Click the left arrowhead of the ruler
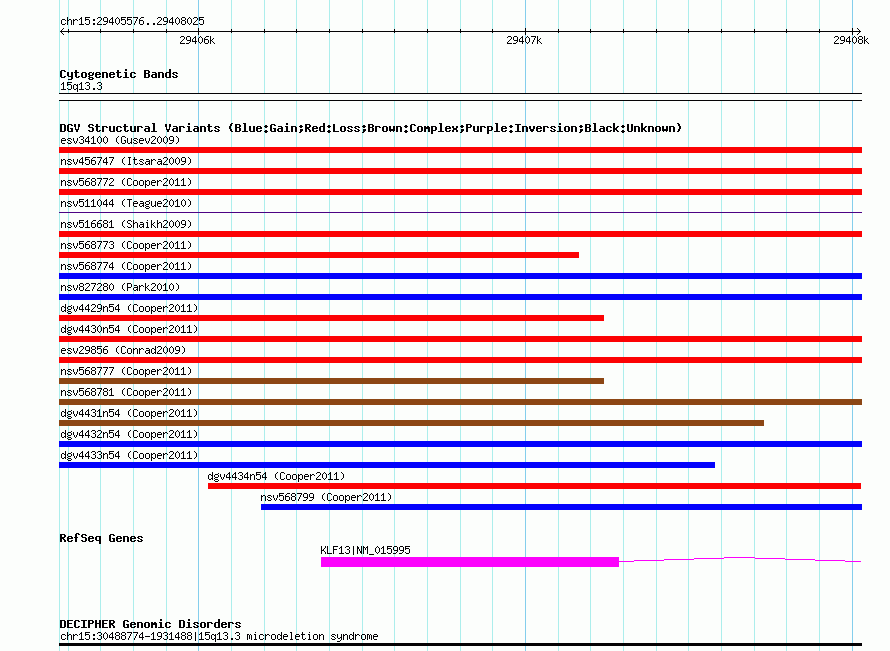Viewport: 890px width, 651px height. pyautogui.click(x=63, y=31)
